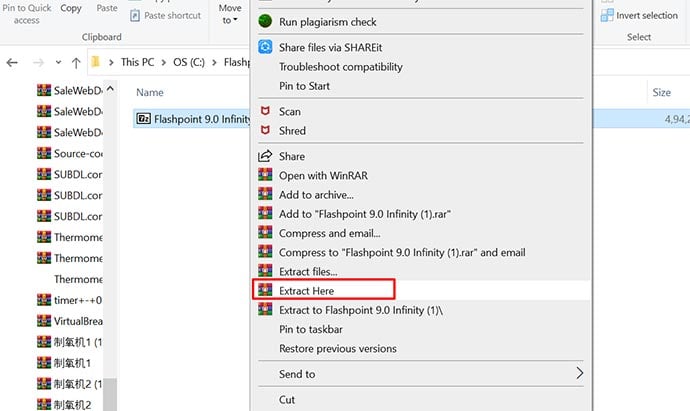Click the Paste ribbon button

click(107, 8)
